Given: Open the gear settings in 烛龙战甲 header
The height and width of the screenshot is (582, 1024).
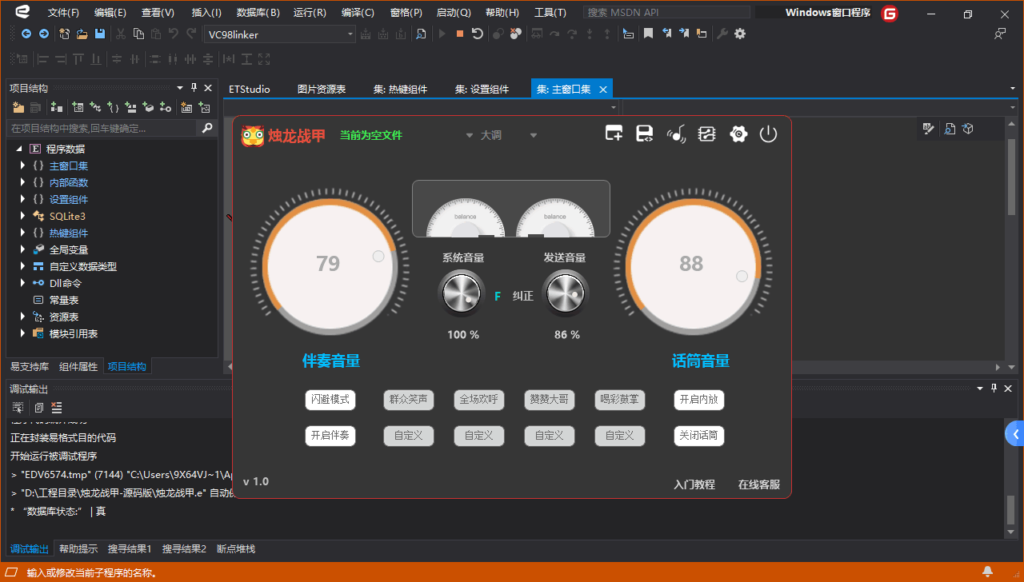Looking at the screenshot, I should click(738, 134).
